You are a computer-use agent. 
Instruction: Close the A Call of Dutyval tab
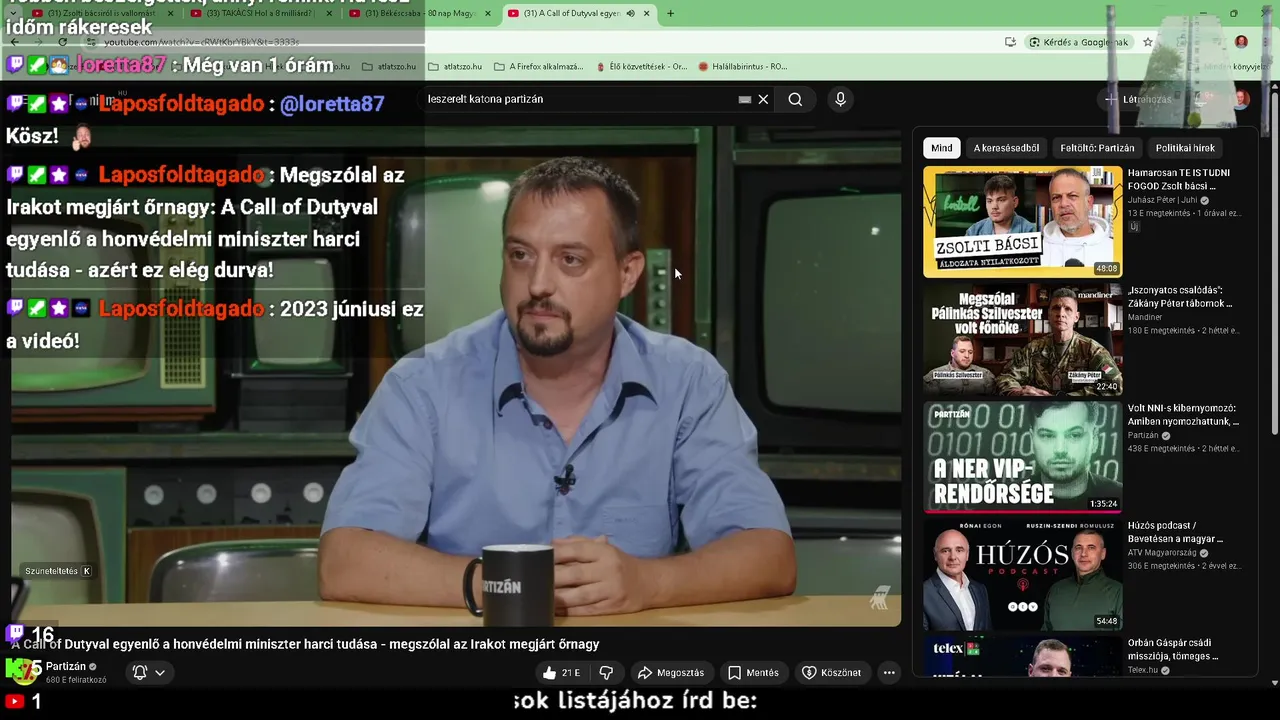(x=646, y=13)
